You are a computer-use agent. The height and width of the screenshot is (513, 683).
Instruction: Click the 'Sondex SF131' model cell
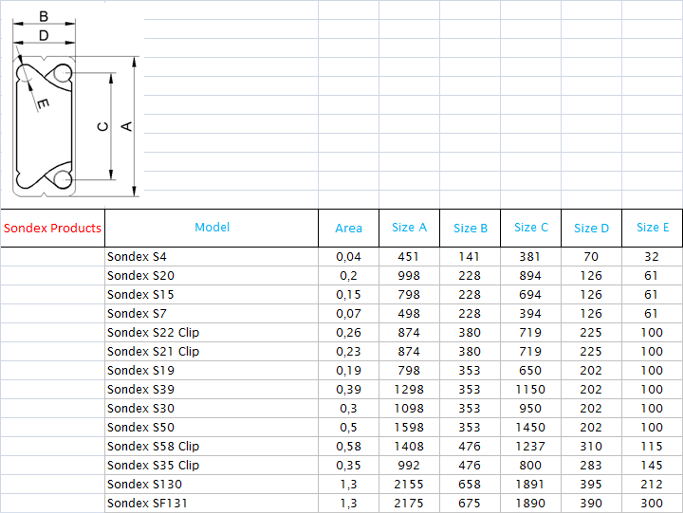(212, 503)
